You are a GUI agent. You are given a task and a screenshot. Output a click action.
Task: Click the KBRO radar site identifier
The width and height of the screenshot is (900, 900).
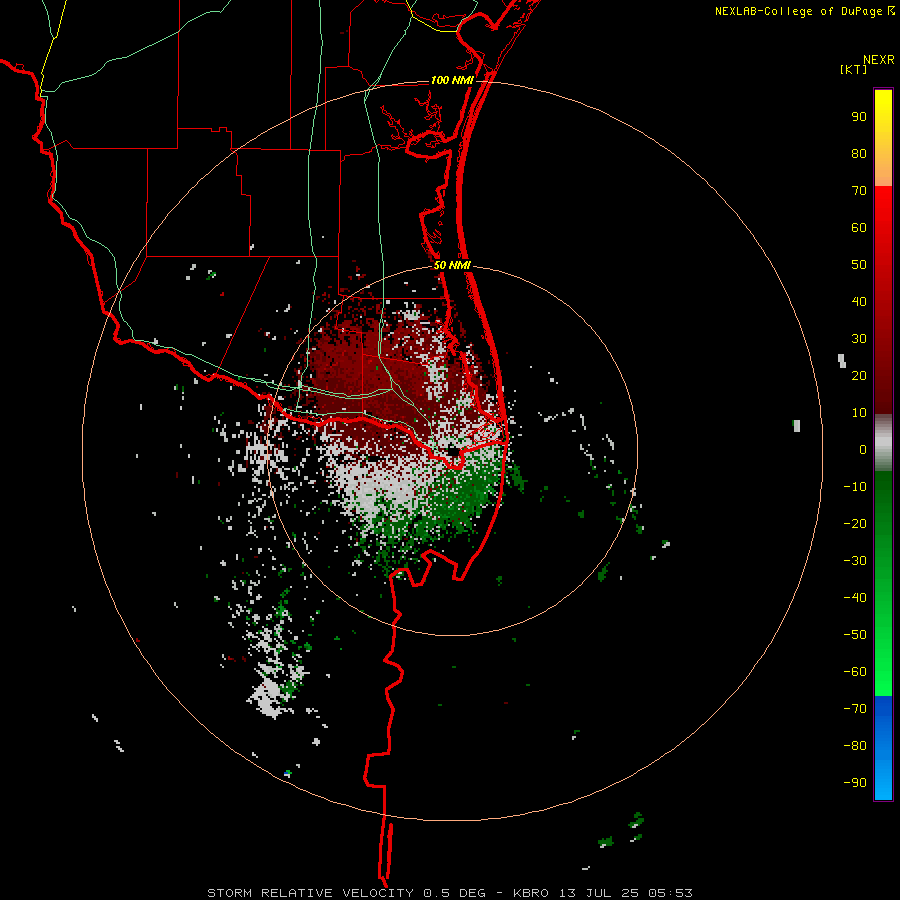[x=530, y=893]
